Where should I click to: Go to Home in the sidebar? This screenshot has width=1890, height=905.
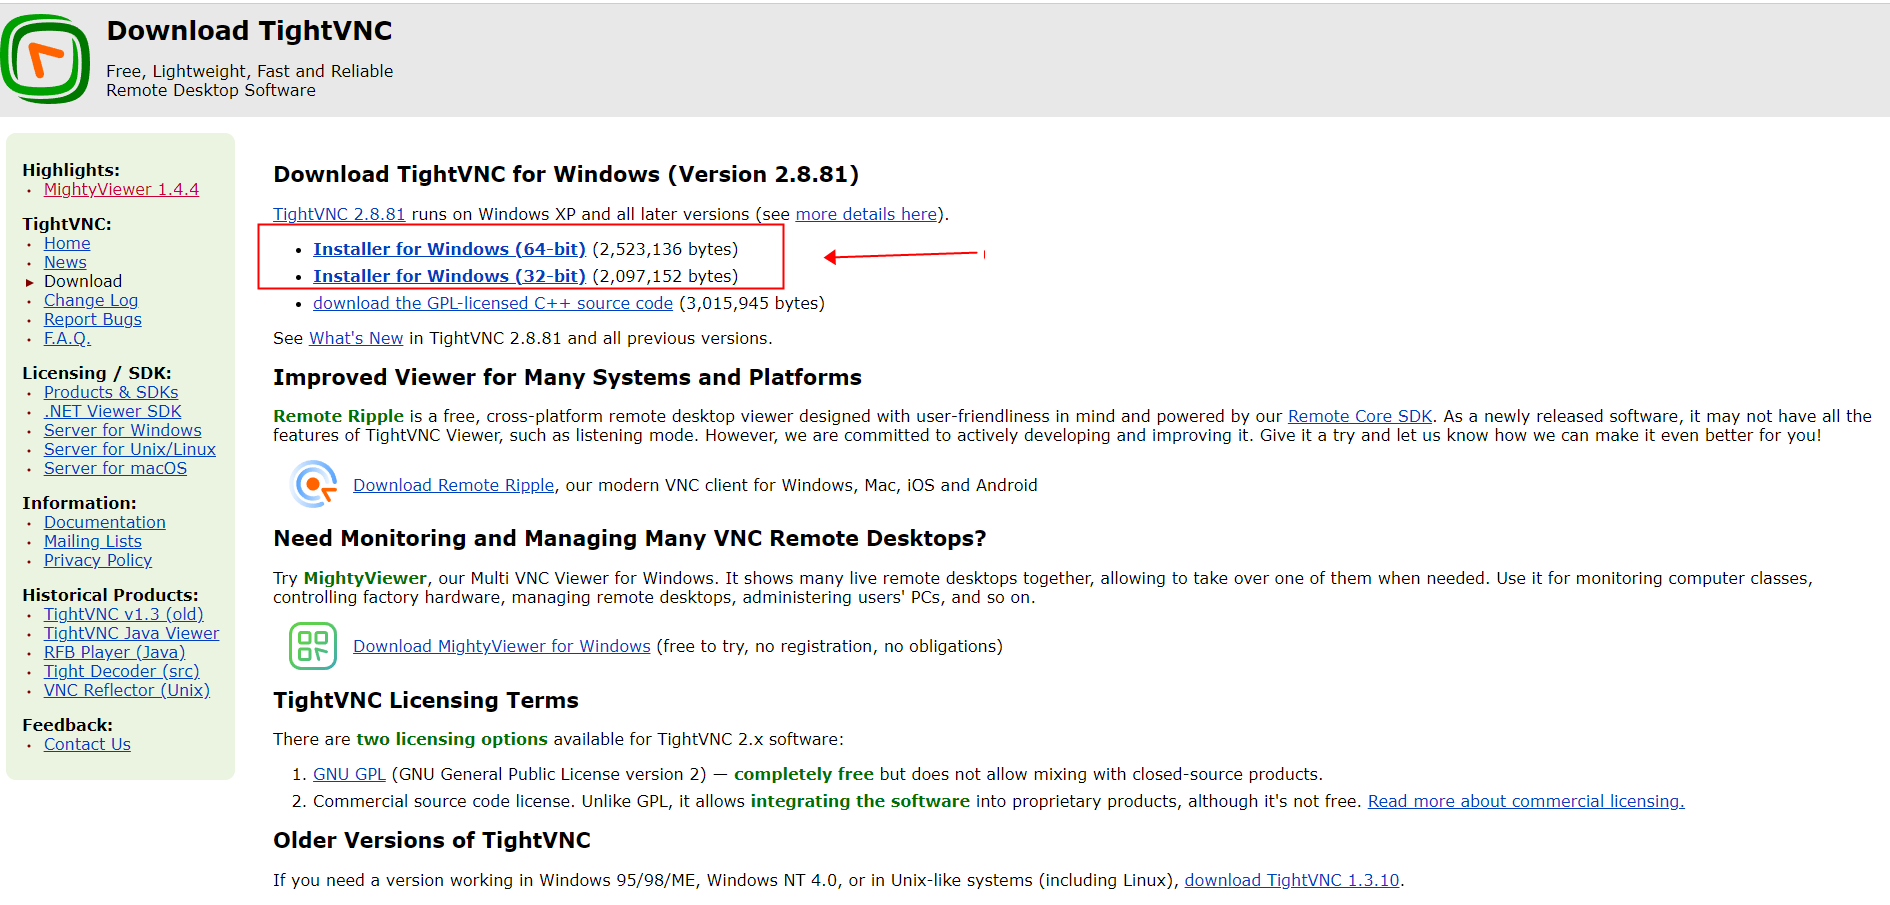[67, 243]
